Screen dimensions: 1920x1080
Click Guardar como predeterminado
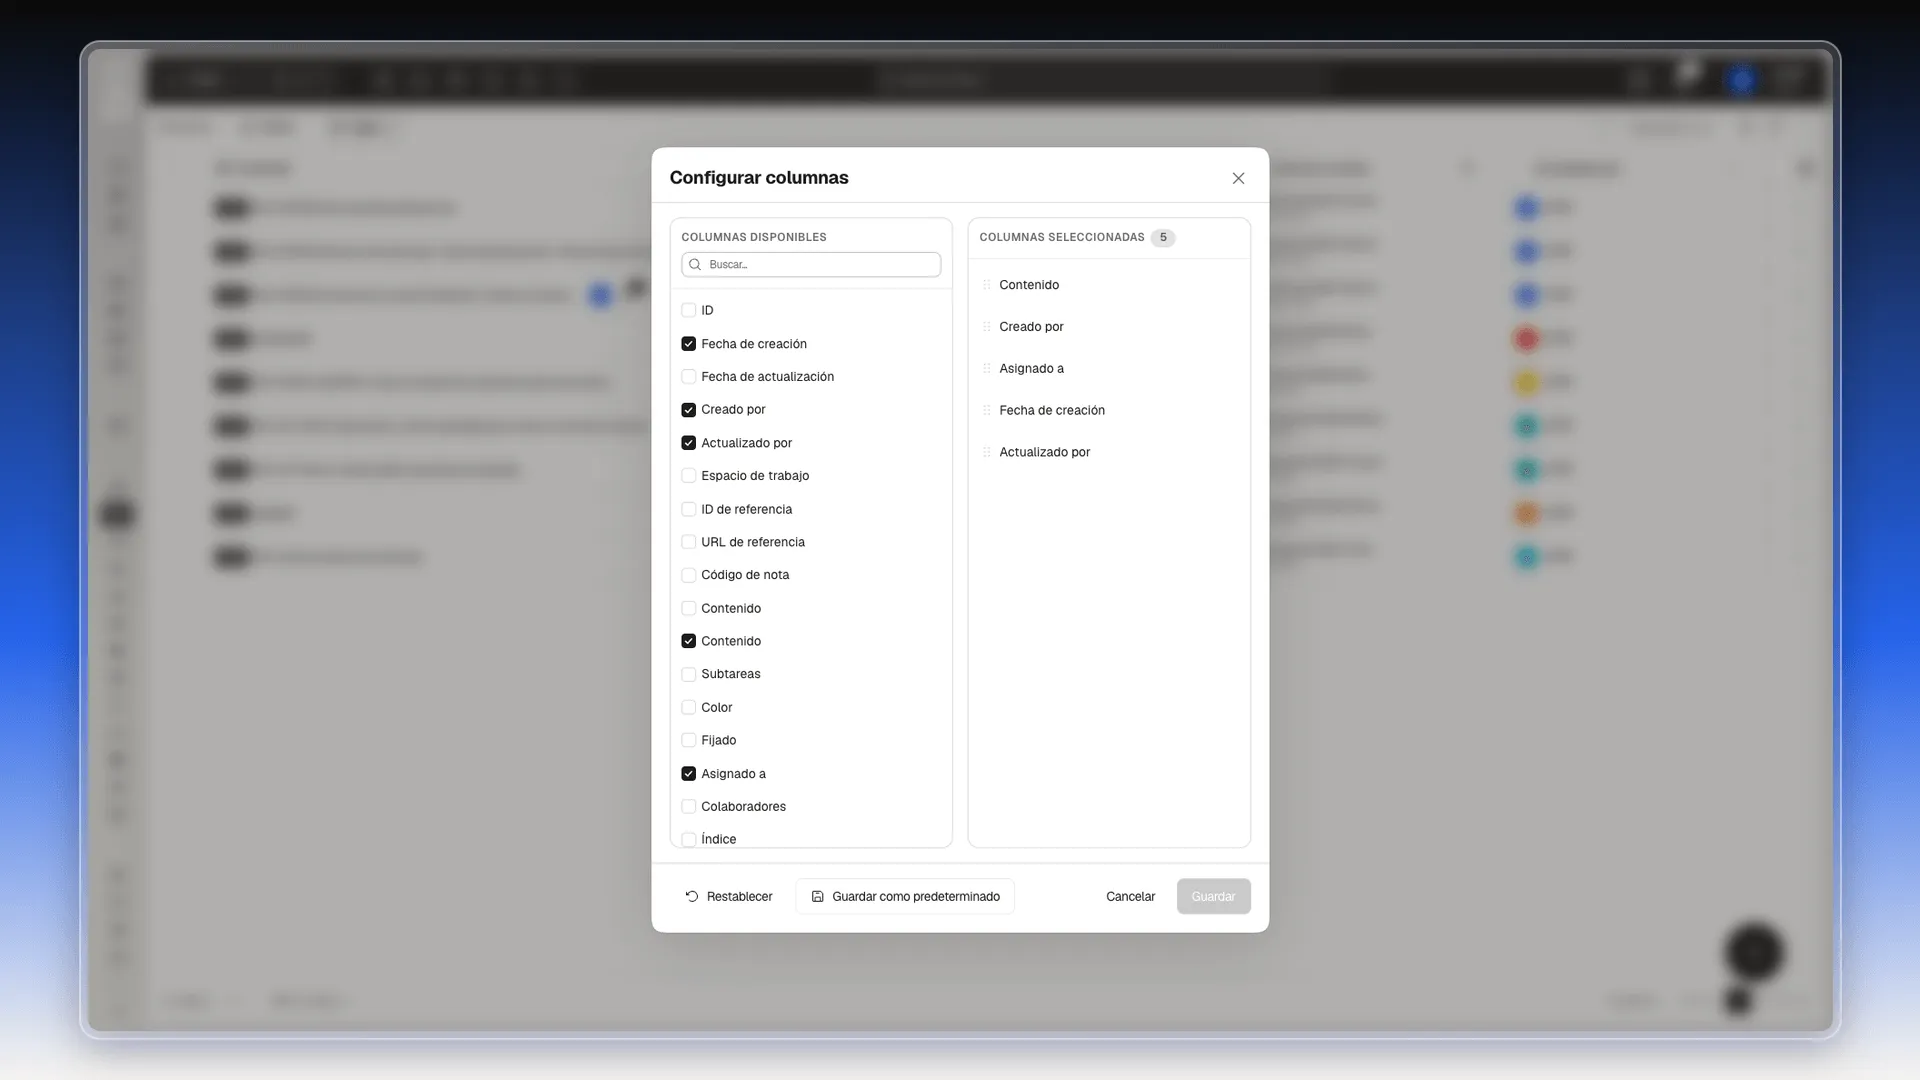click(905, 897)
